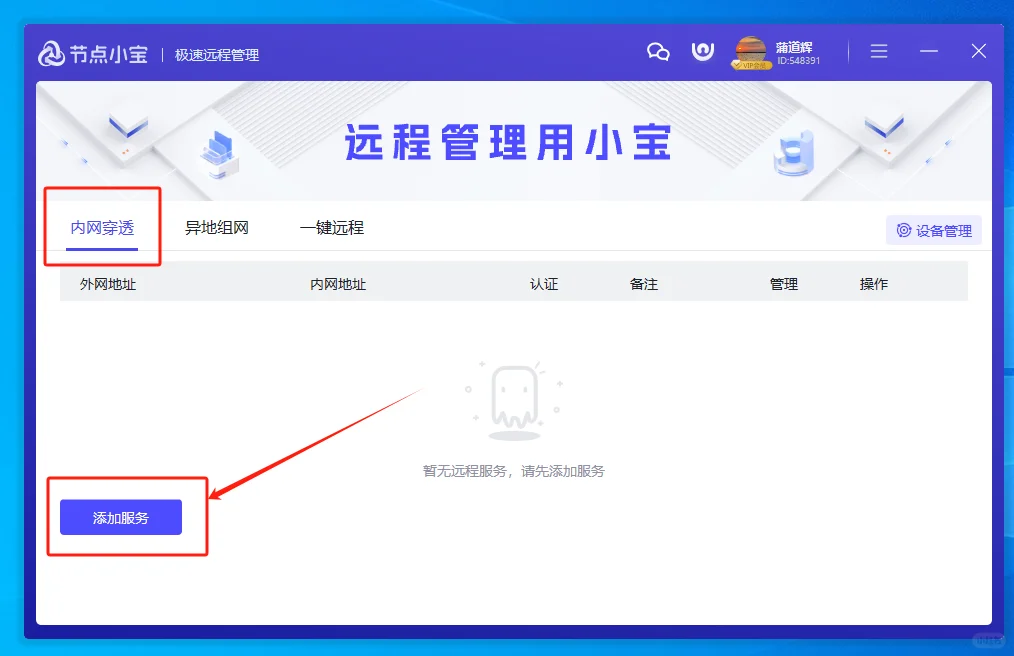Click the ID:548391 label
Viewport: 1014px width, 656px height.
pyautogui.click(x=799, y=61)
